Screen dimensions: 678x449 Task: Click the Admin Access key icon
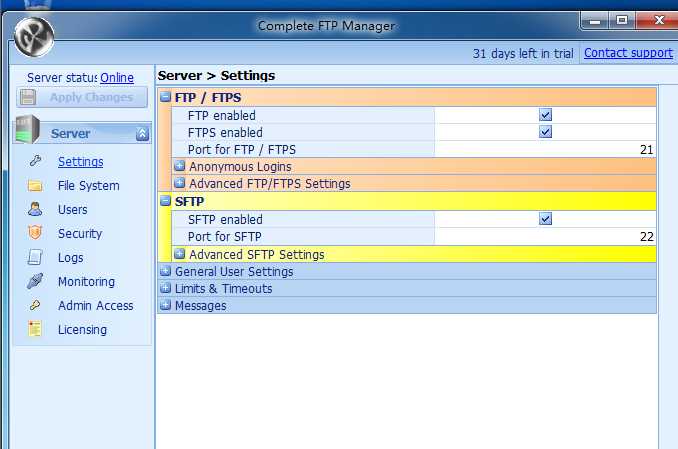tap(35, 305)
